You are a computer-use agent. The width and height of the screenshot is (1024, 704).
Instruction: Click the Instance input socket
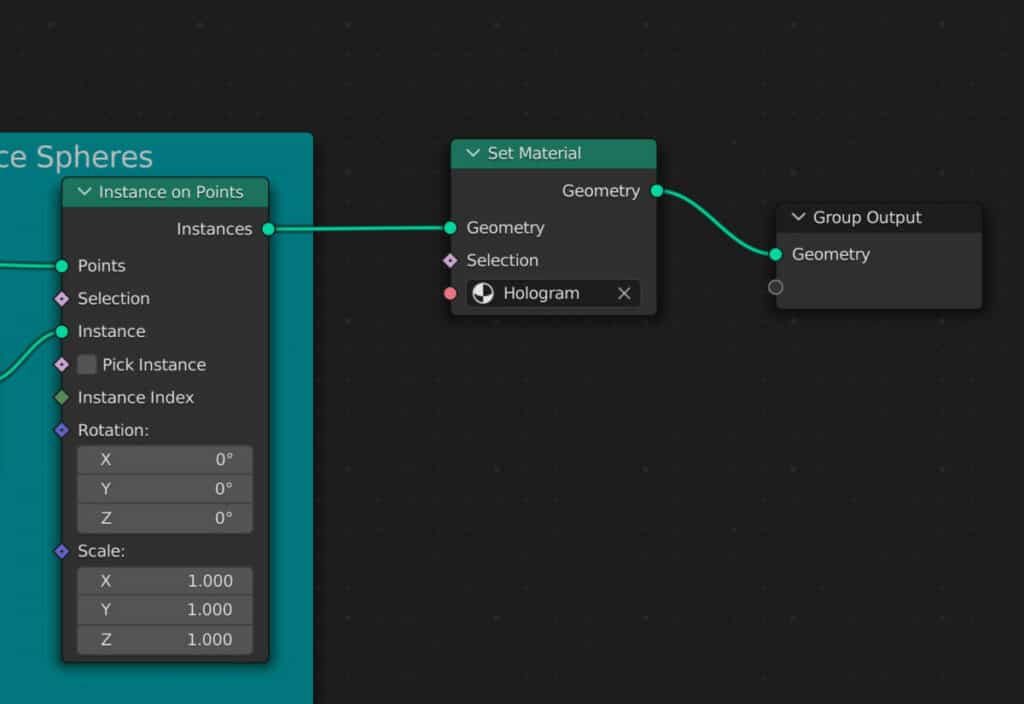tap(62, 332)
